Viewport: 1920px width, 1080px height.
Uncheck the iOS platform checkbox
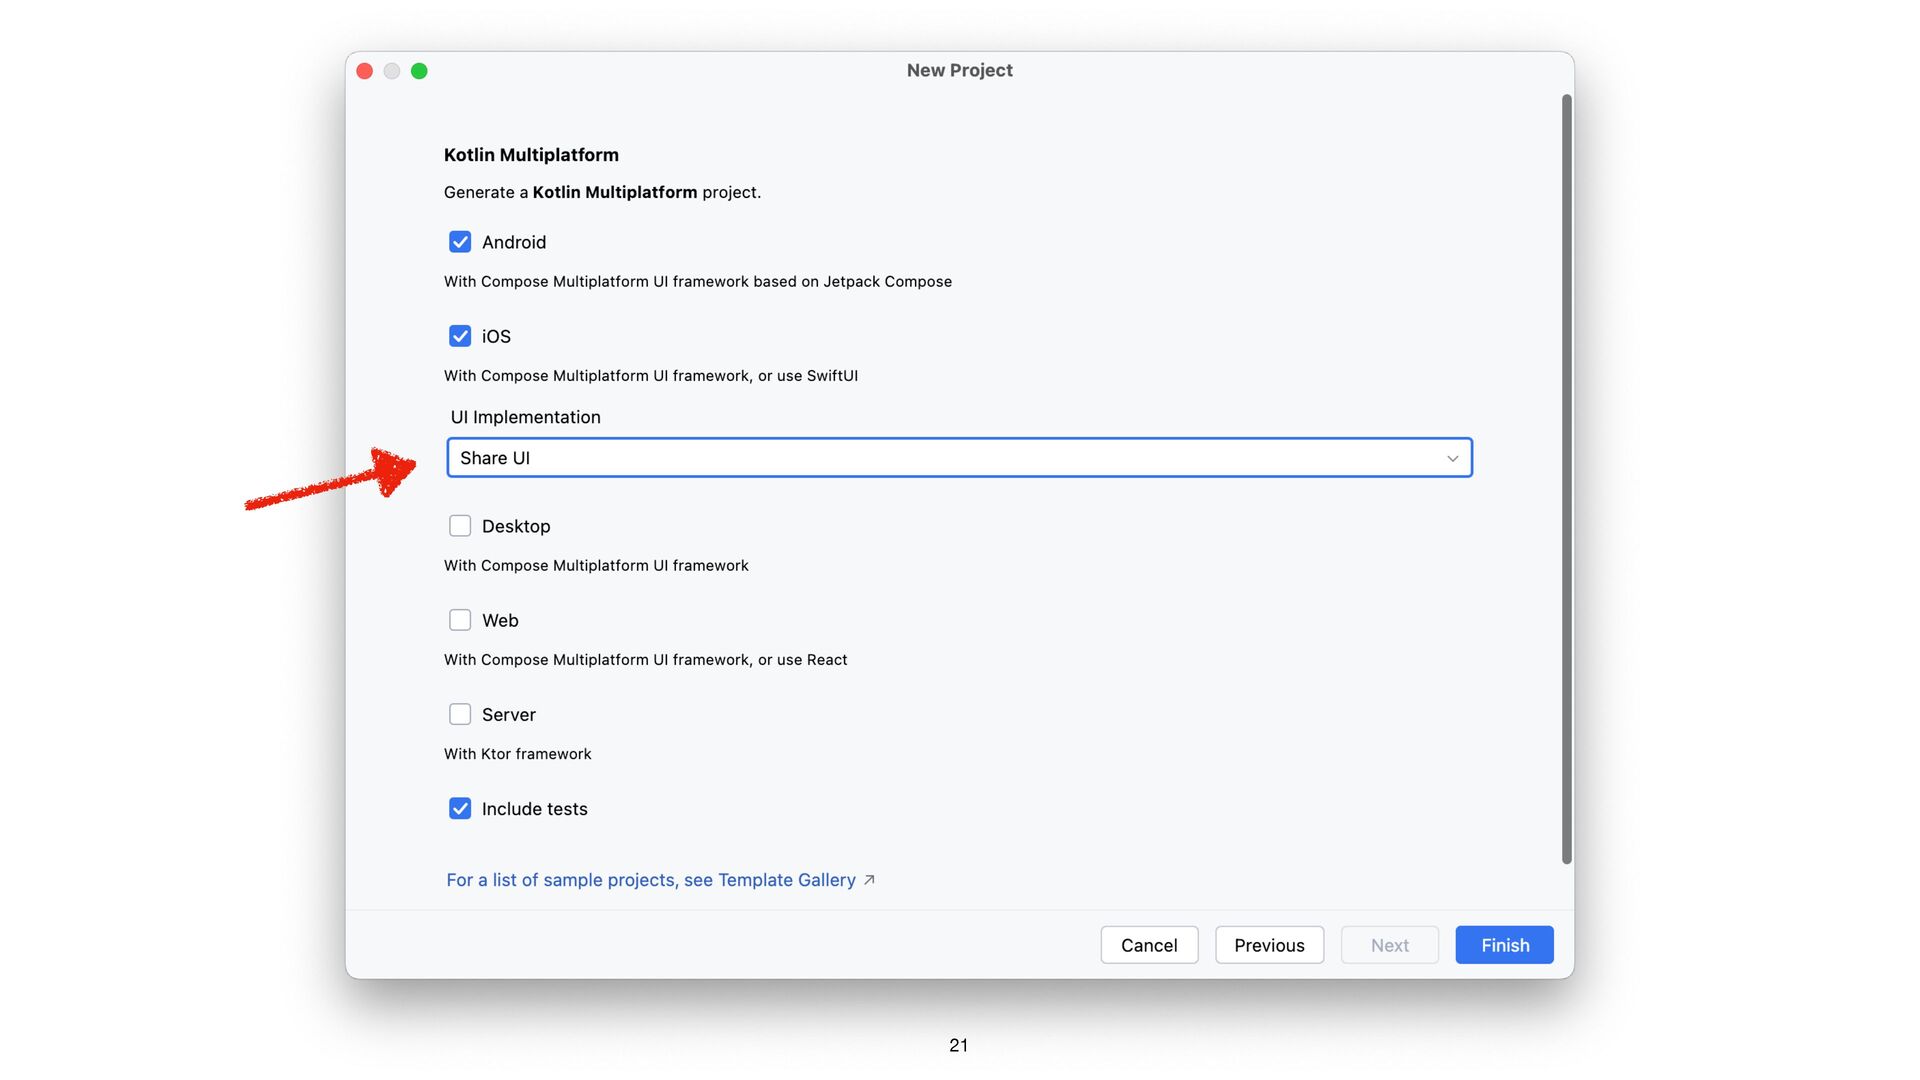point(460,336)
